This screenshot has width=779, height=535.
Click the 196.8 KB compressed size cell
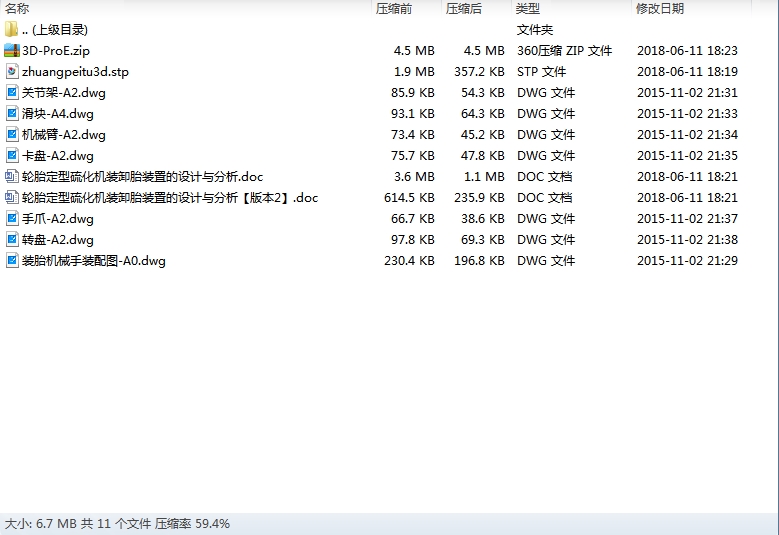[479, 261]
